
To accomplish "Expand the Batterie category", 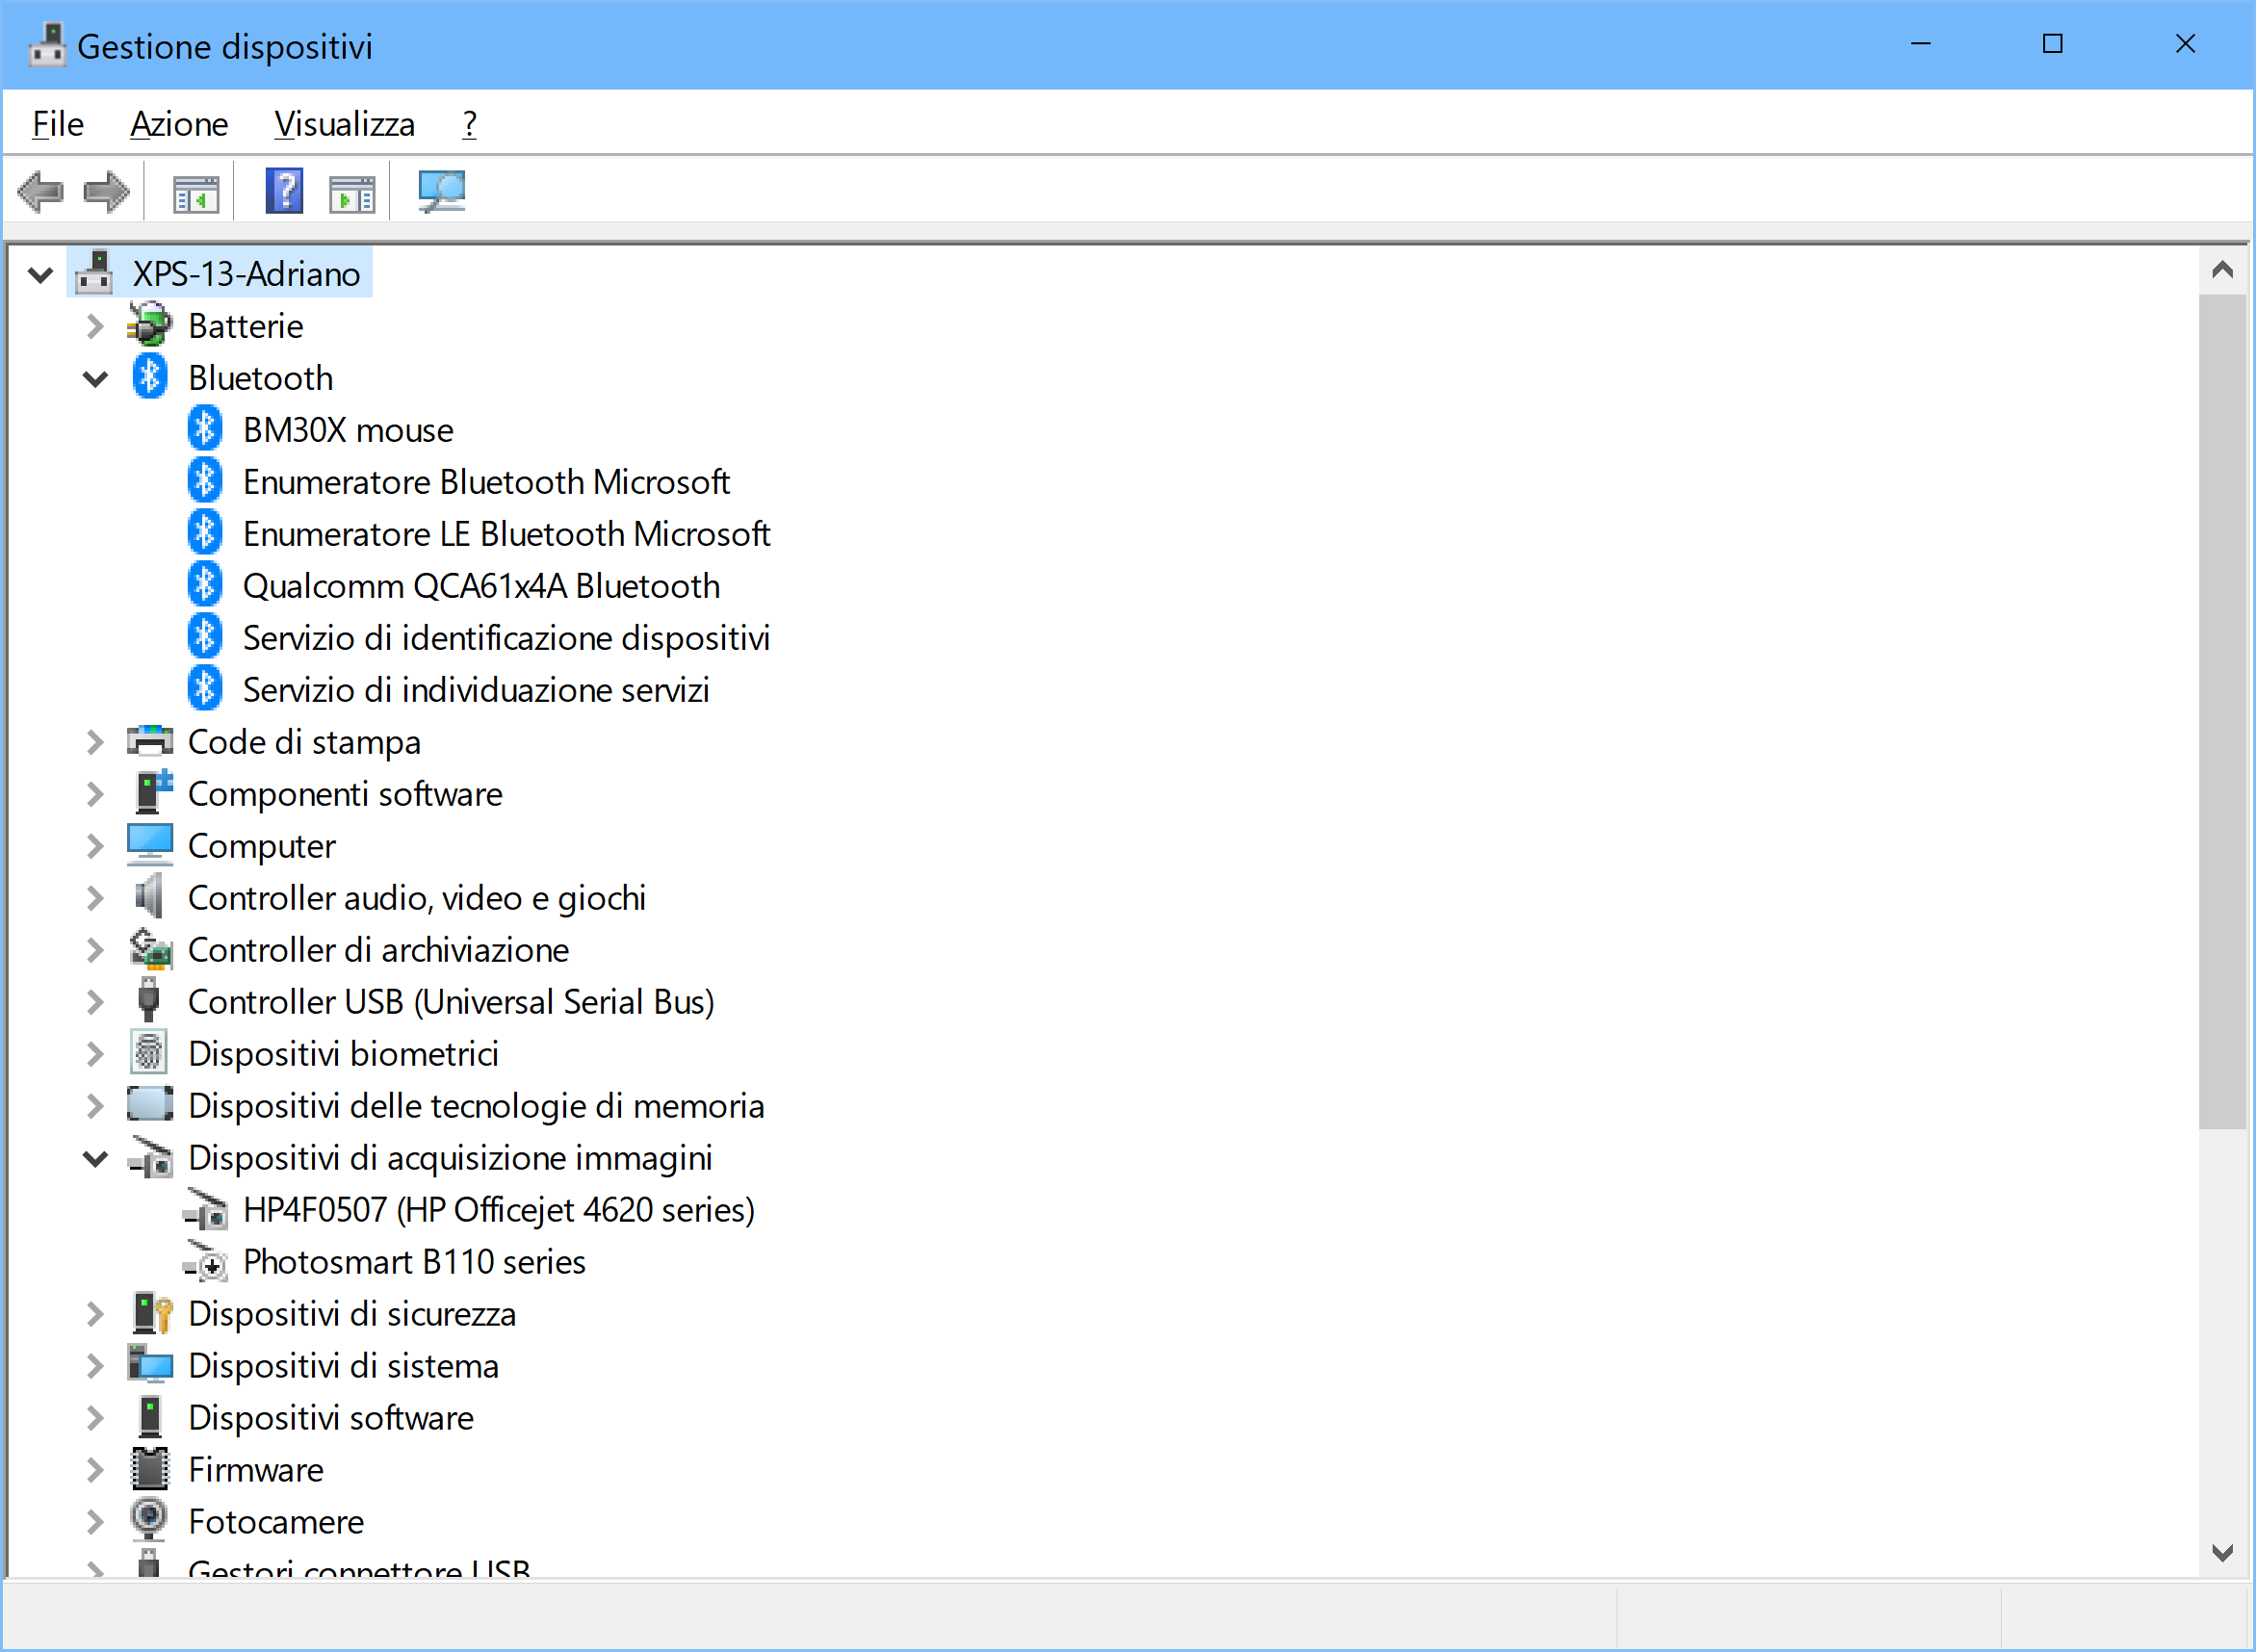I will pos(95,326).
